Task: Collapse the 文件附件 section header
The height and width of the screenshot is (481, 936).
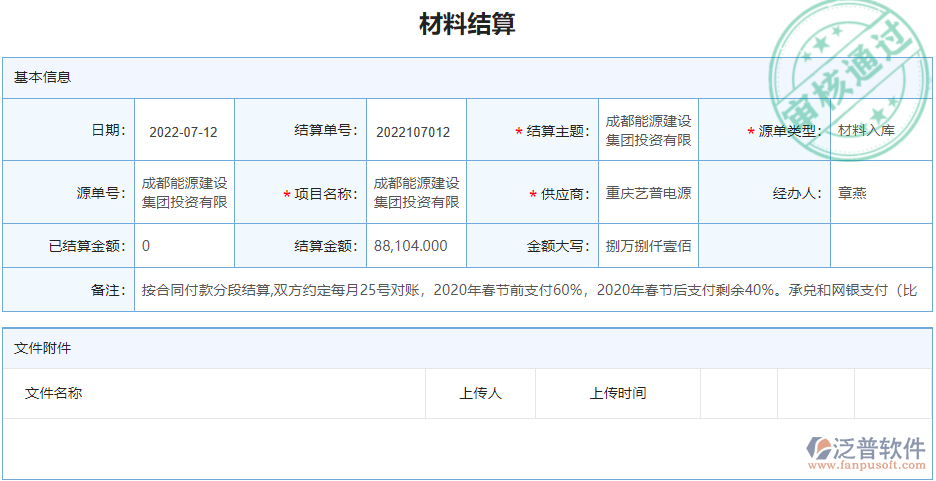Action: coord(42,348)
